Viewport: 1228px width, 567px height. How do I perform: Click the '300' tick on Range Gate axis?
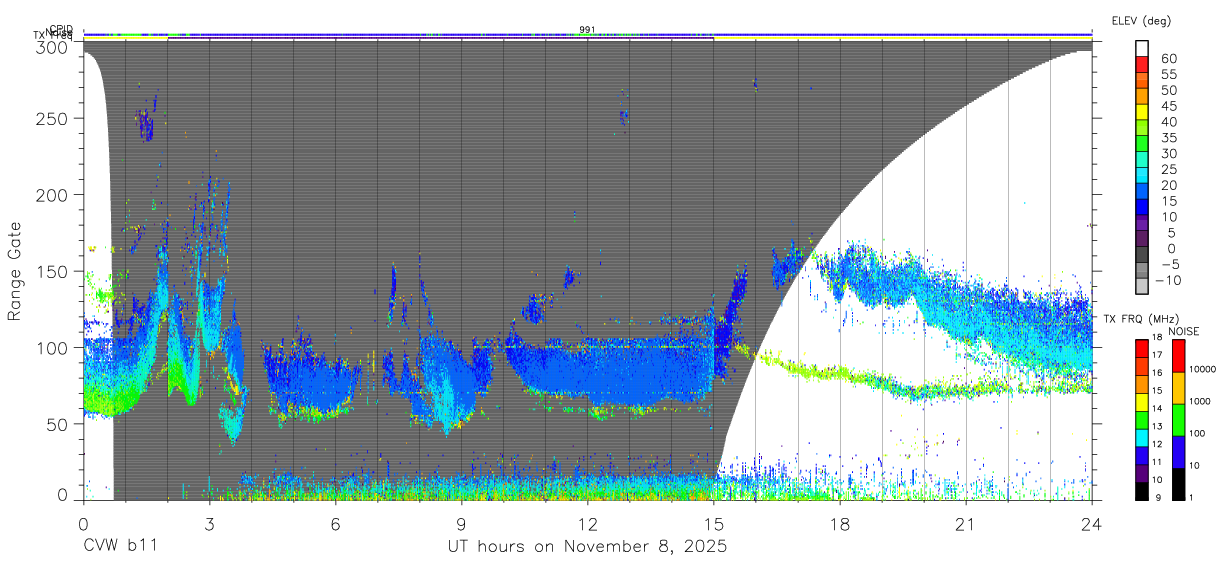point(53,47)
